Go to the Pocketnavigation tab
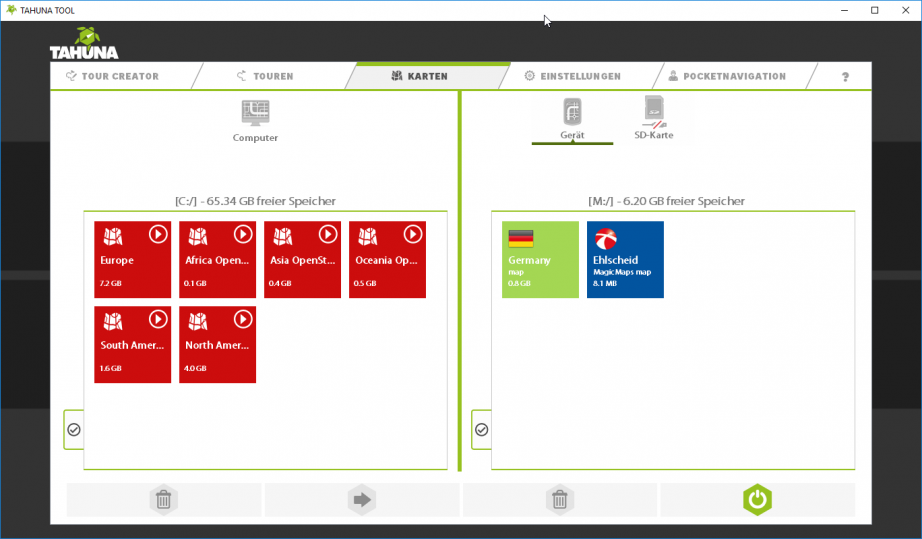The image size is (922, 539). click(x=734, y=76)
